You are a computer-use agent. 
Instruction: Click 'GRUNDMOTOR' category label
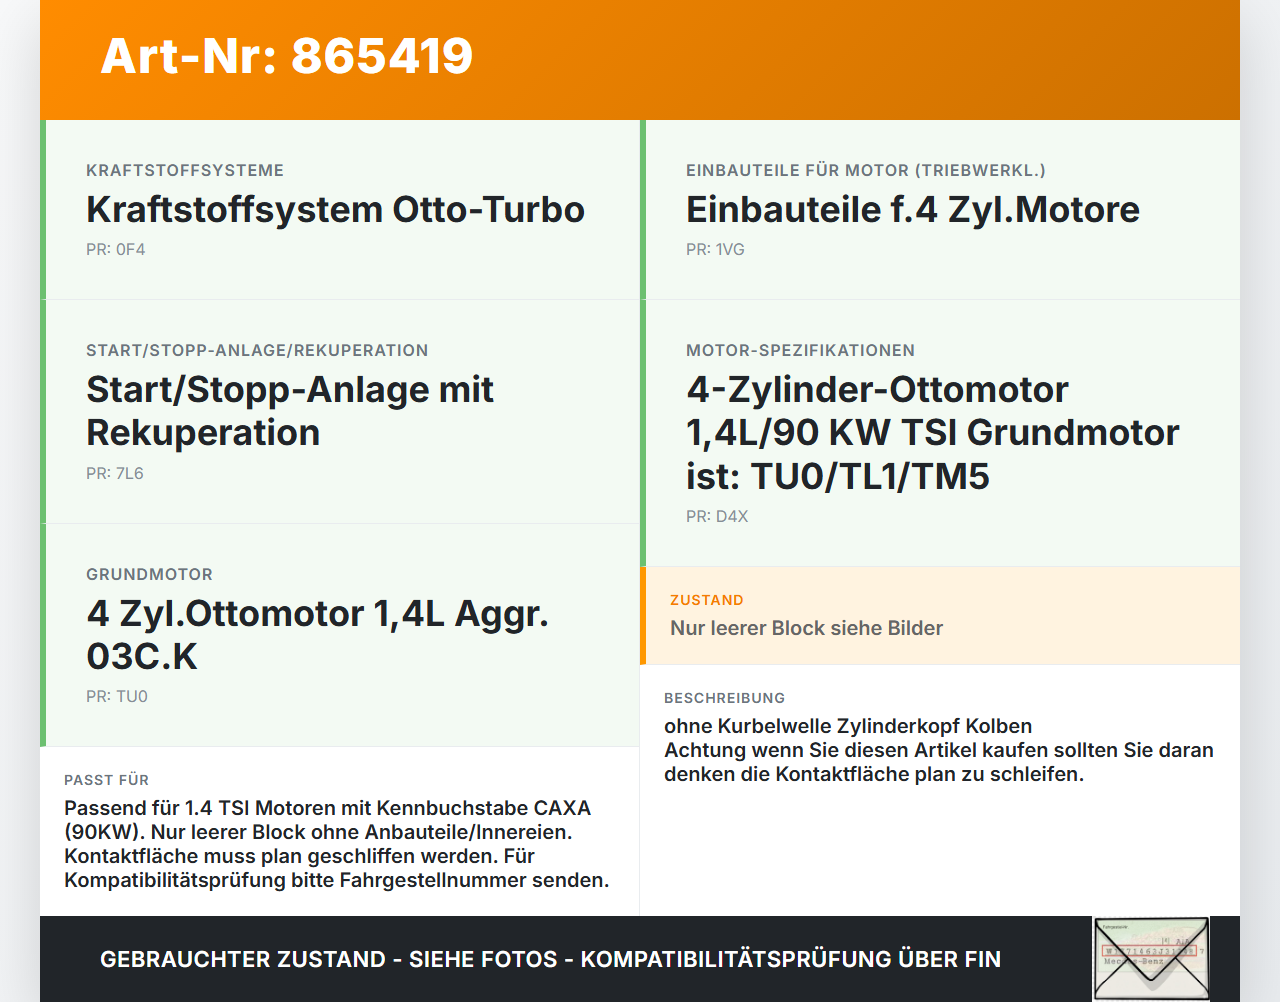[149, 574]
